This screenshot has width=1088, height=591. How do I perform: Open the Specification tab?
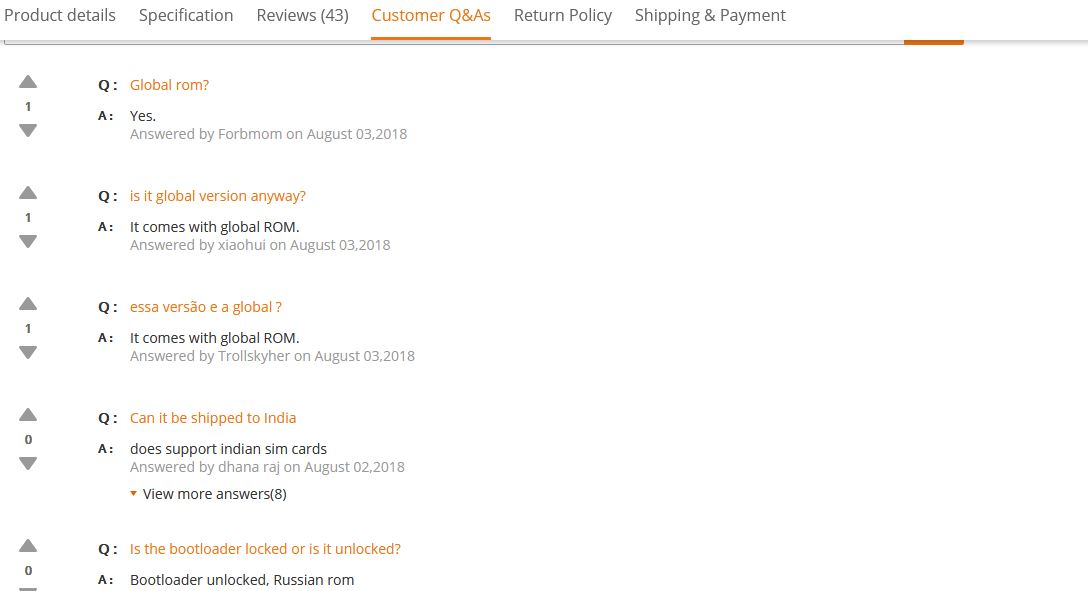click(x=186, y=15)
